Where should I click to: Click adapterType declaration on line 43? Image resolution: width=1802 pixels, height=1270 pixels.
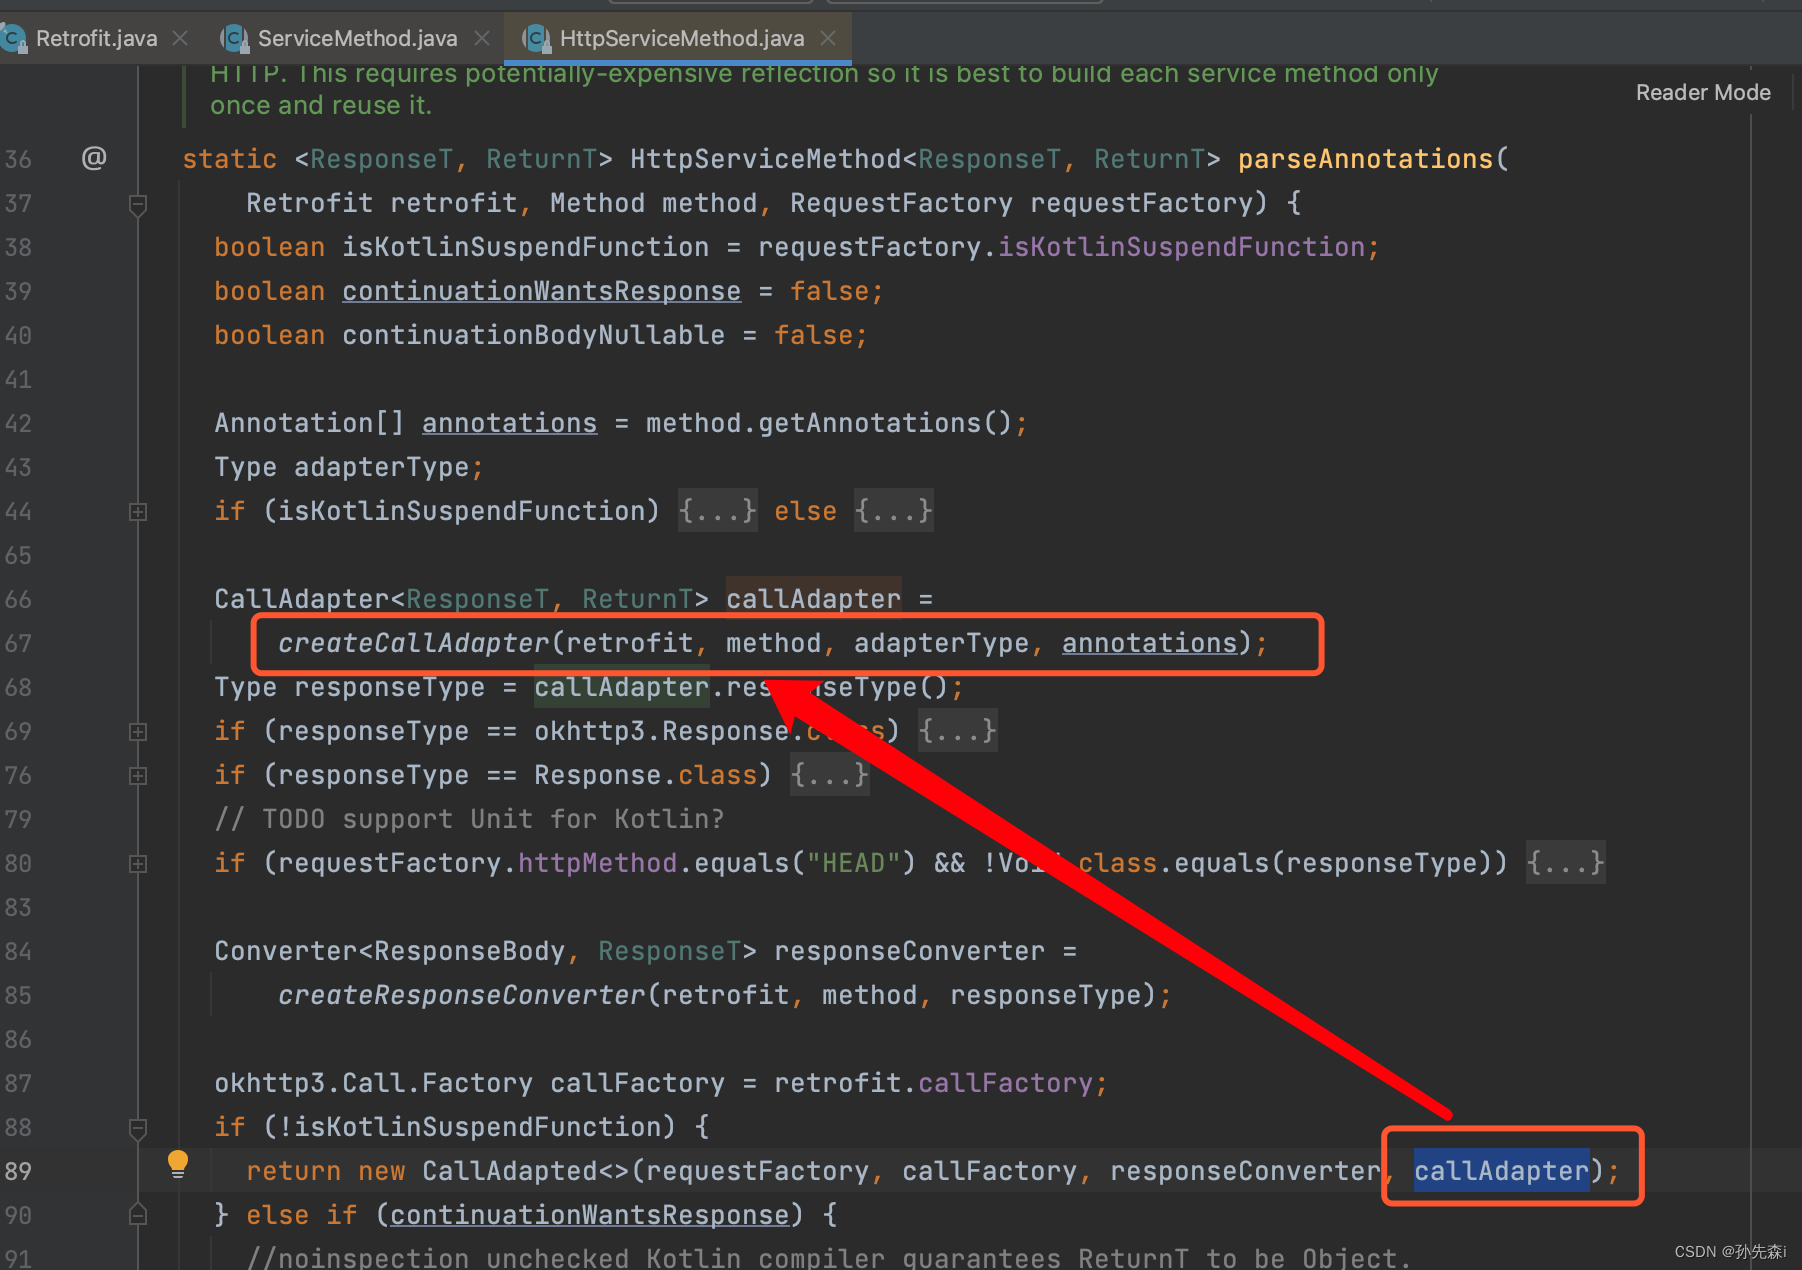(381, 467)
